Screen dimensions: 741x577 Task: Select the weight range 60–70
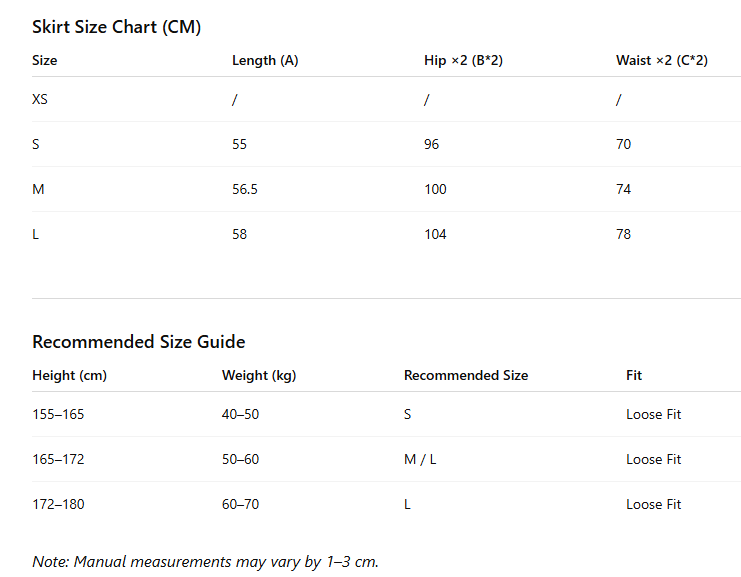(x=241, y=504)
